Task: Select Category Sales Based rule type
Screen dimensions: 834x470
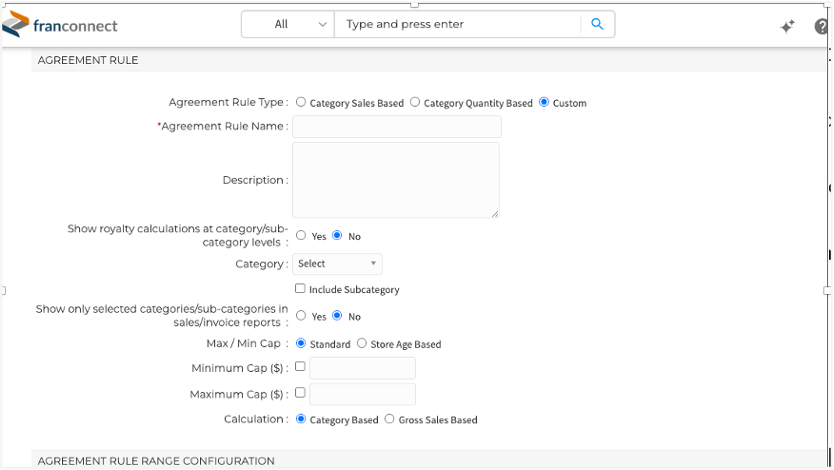Action: click(x=301, y=102)
